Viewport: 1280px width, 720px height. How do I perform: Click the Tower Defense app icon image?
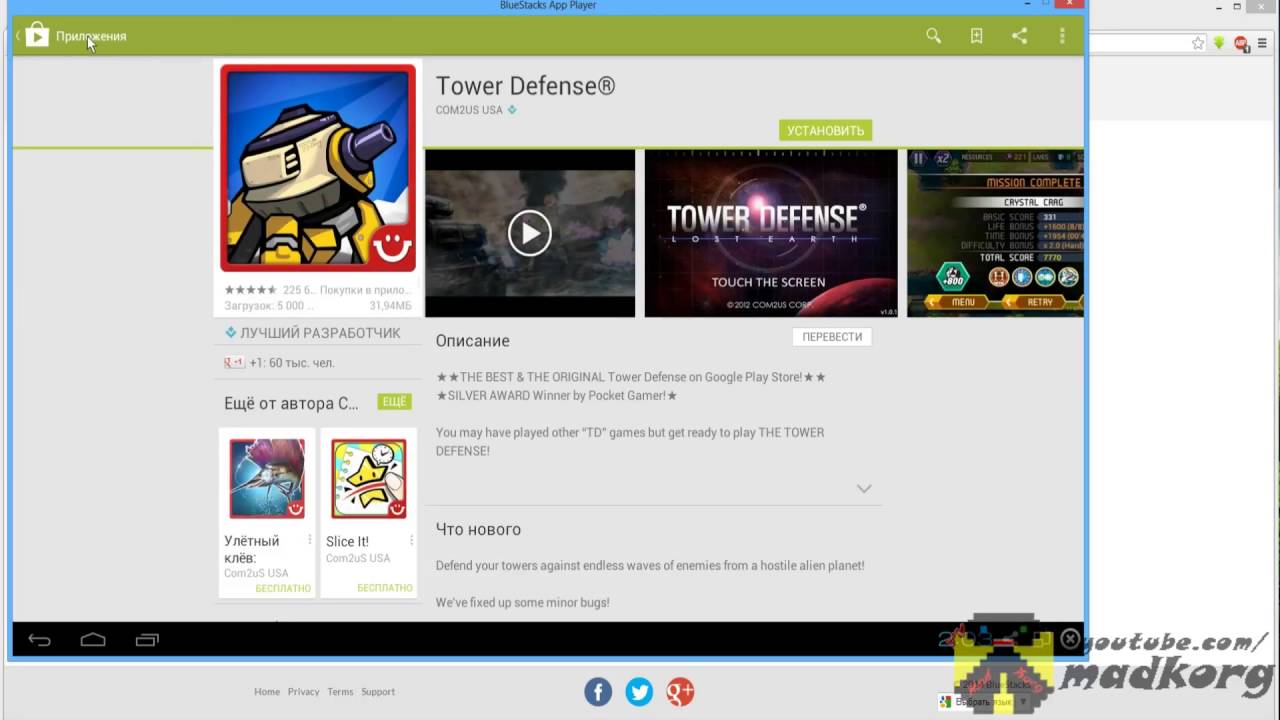318,168
